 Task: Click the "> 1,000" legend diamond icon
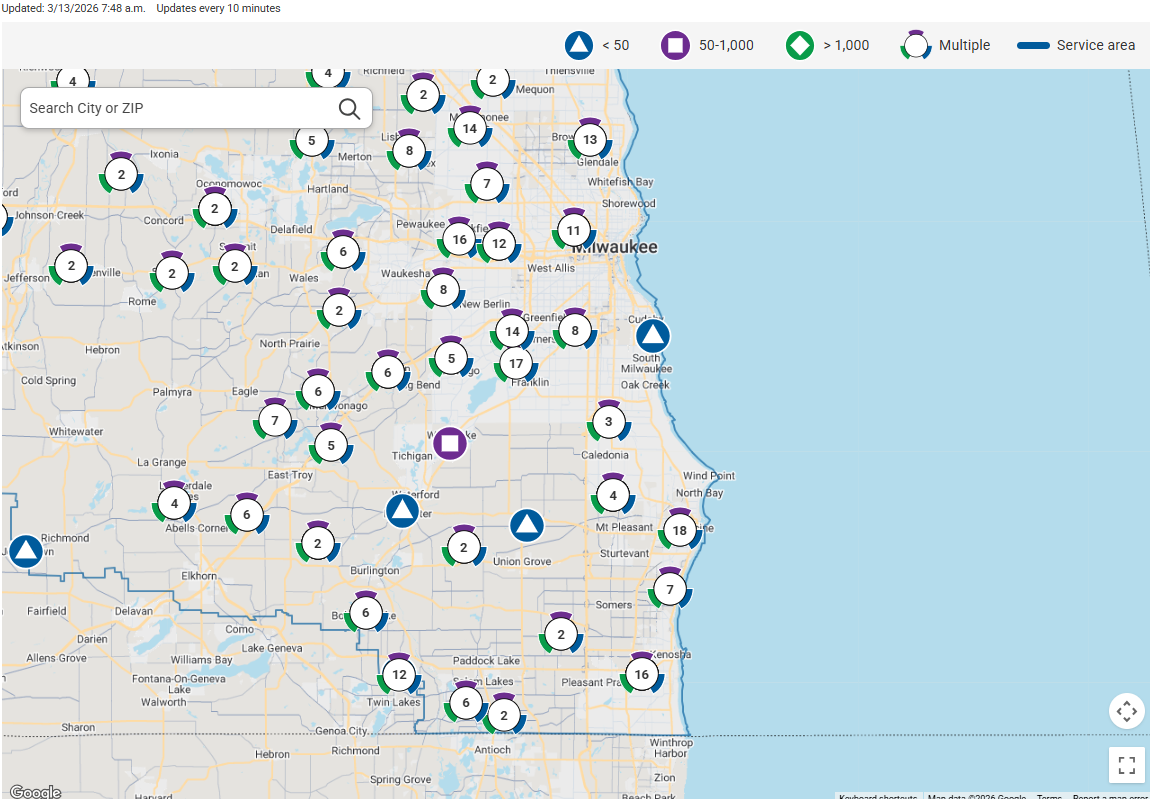click(799, 45)
